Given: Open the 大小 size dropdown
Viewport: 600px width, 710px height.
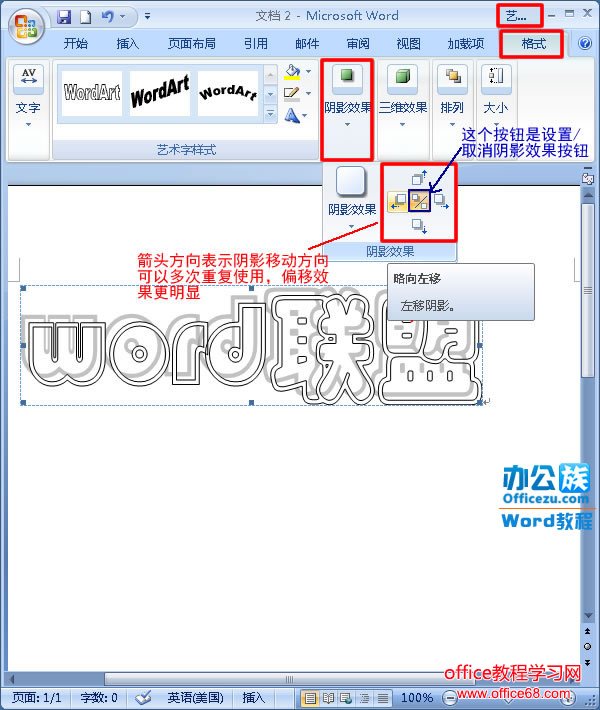Looking at the screenshot, I should pos(496,96).
